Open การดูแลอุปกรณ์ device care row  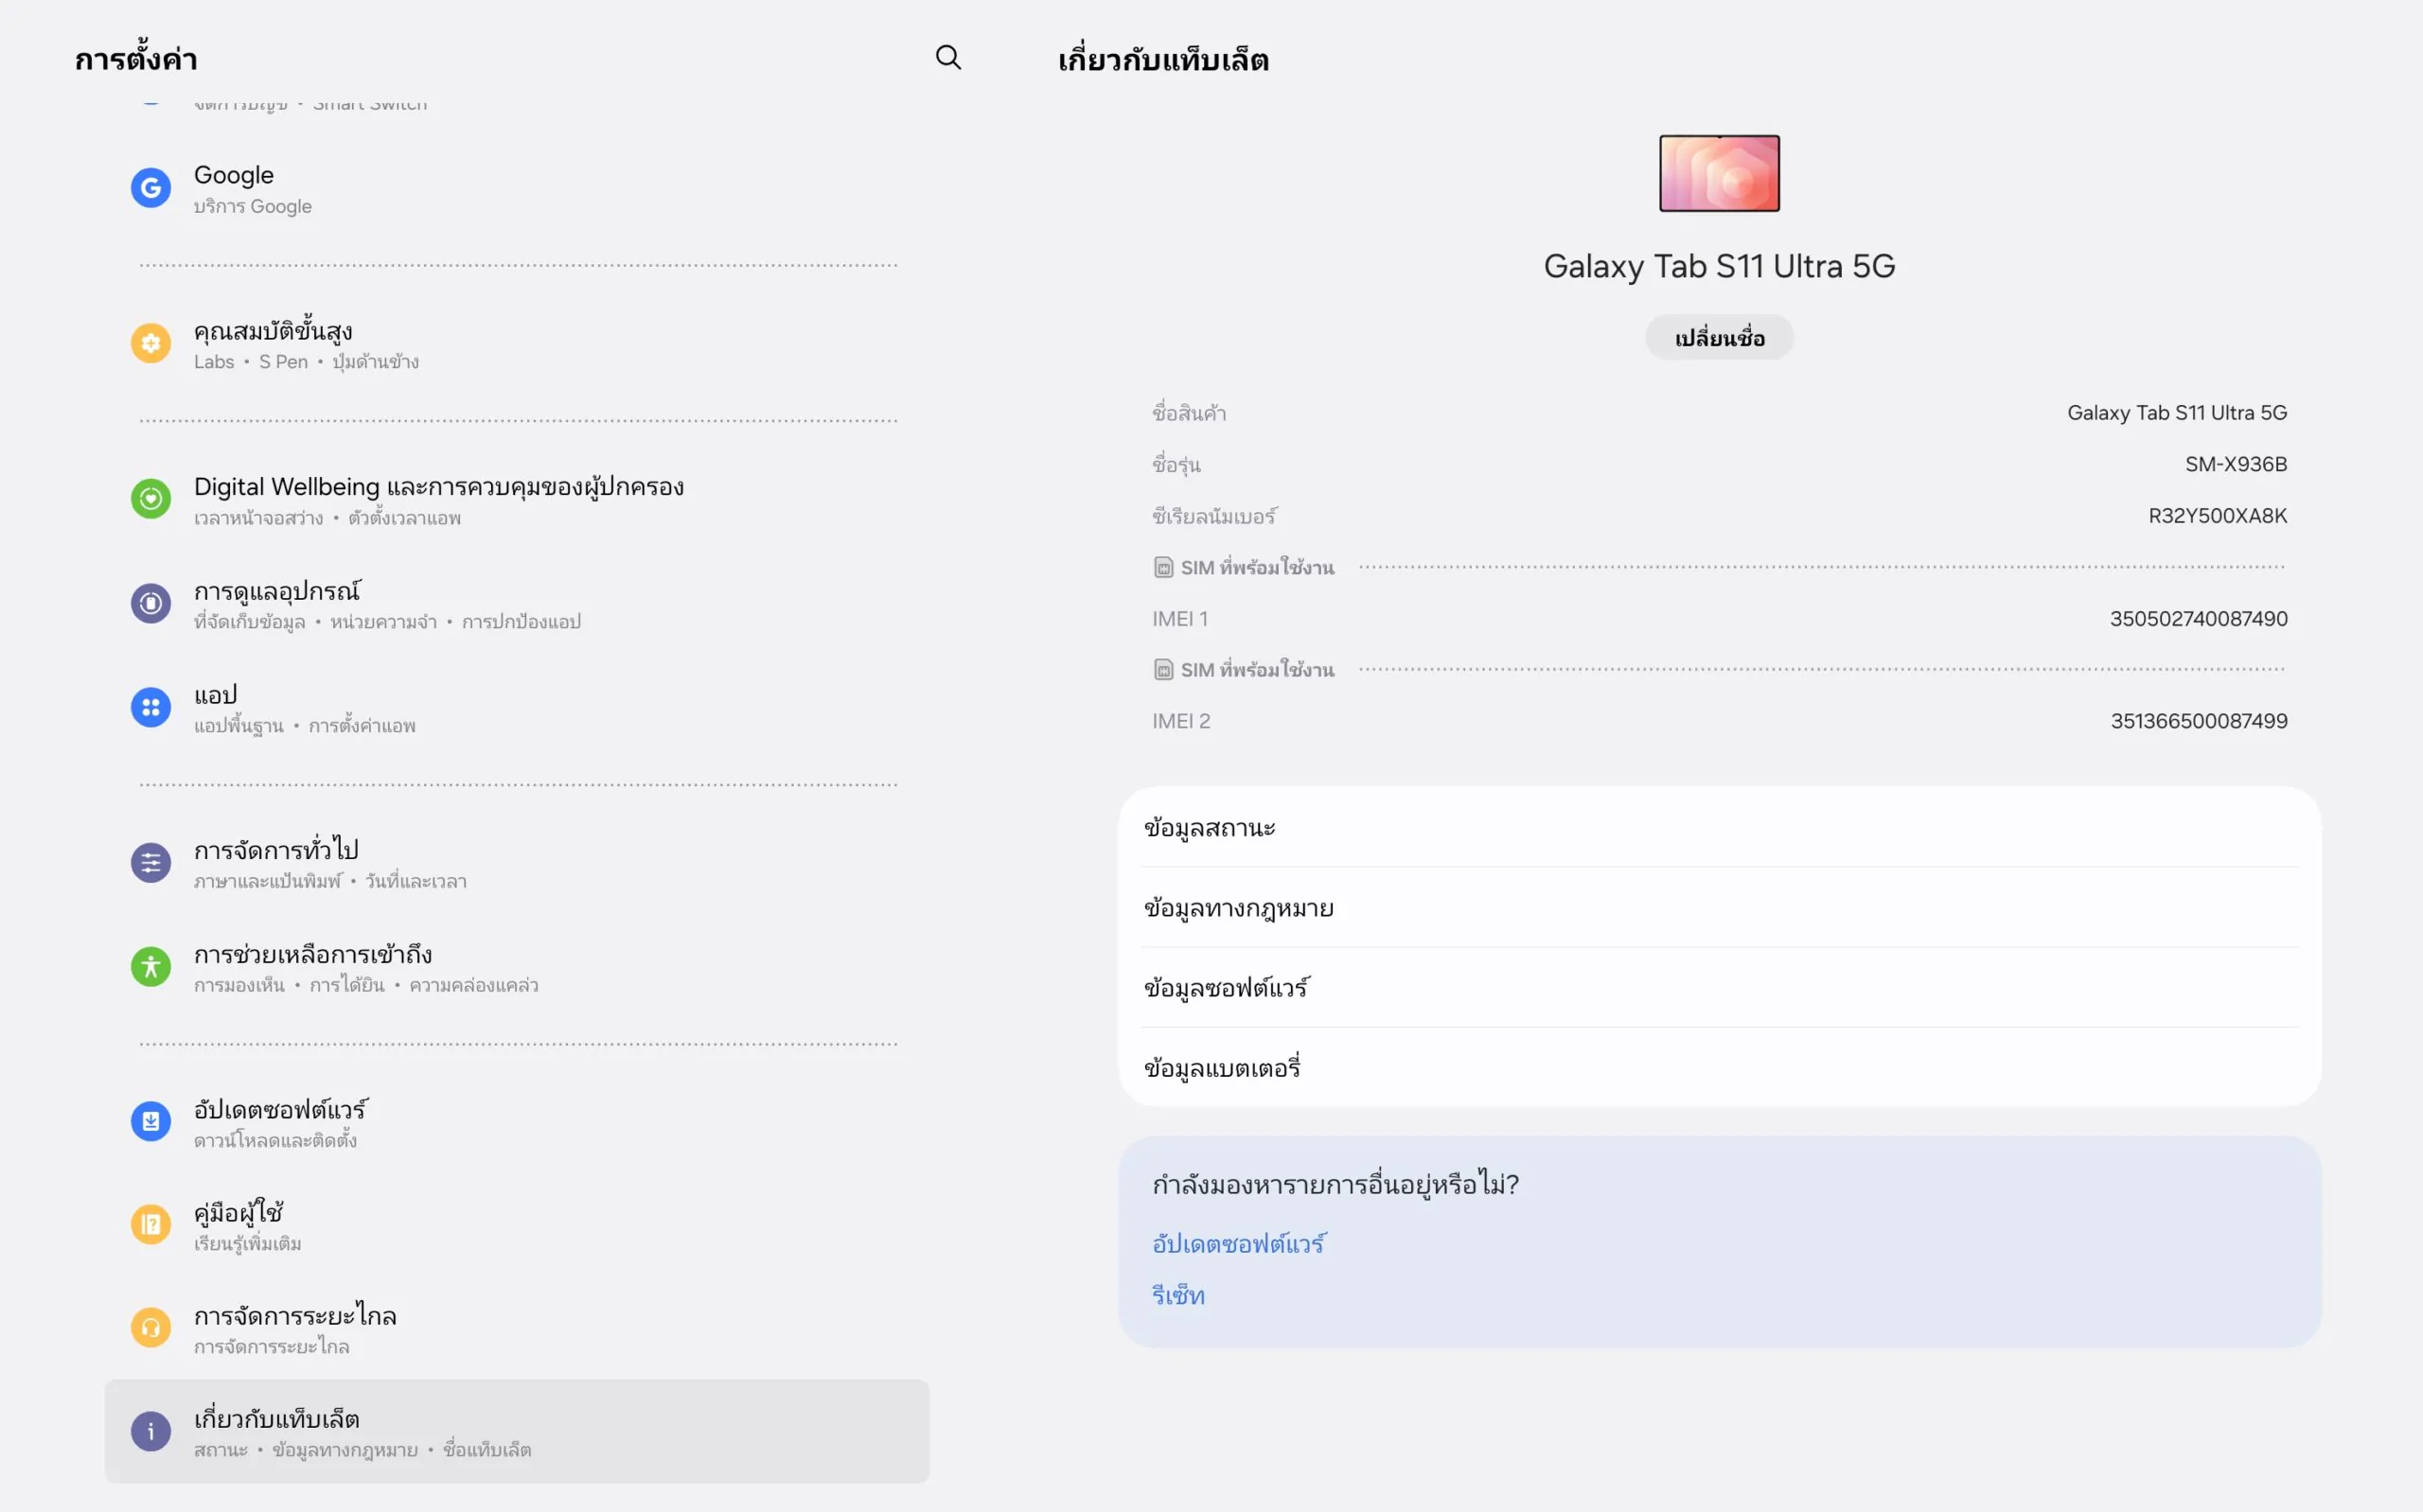pyautogui.click(x=517, y=604)
